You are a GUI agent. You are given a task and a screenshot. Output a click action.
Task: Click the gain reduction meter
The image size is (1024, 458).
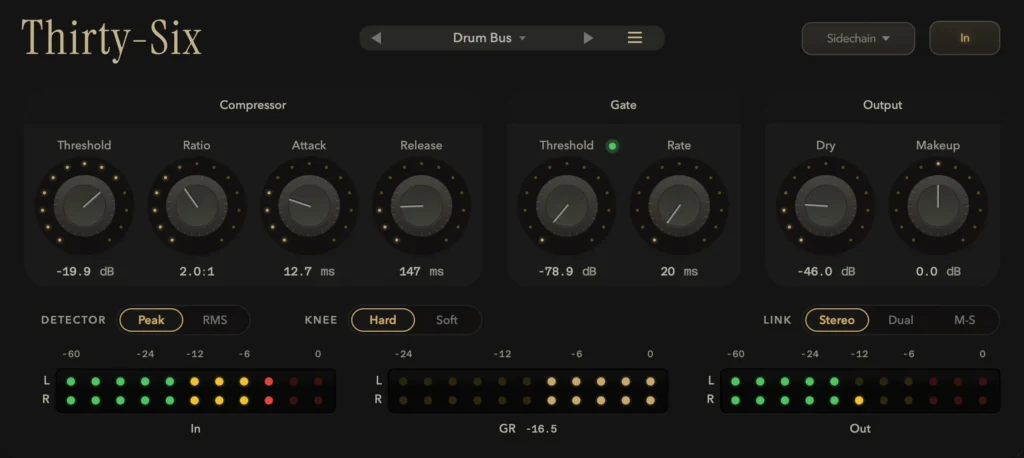[x=528, y=391]
